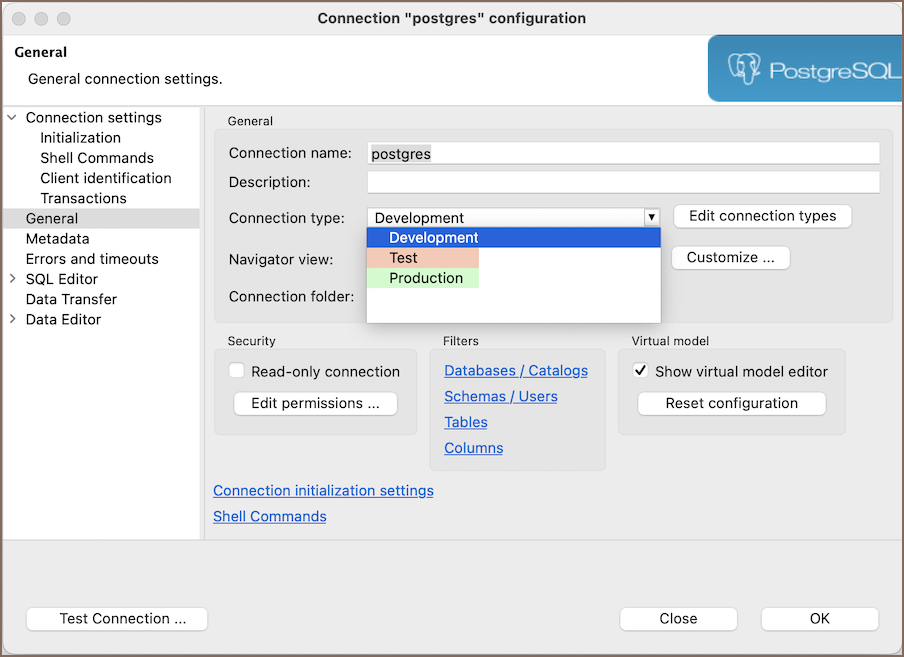Click the Edit permissions button
Viewport: 904px width, 657px height.
pyautogui.click(x=315, y=403)
